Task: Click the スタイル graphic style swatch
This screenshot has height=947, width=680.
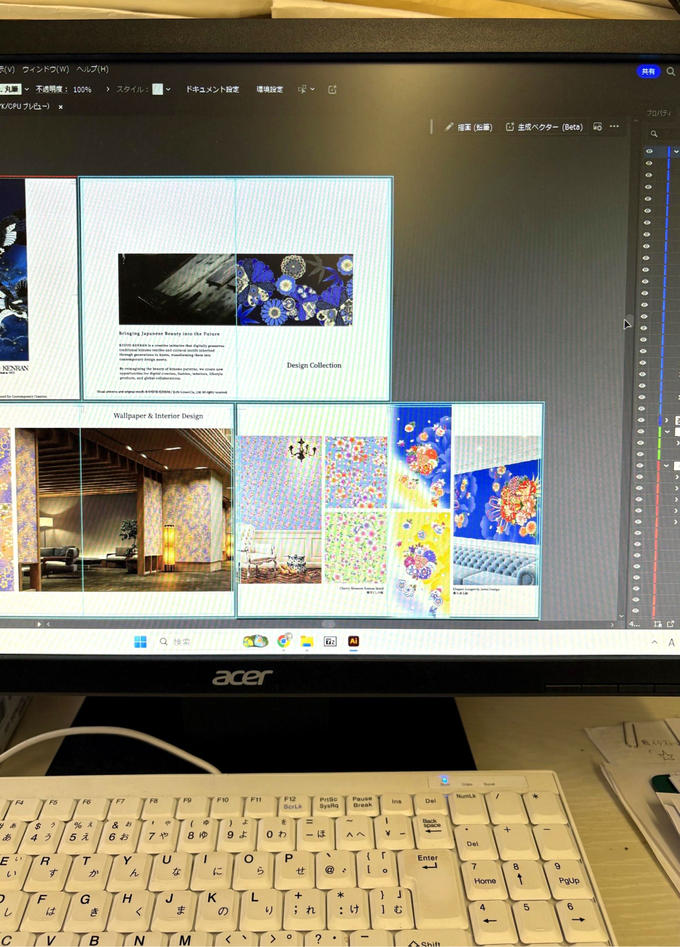Action: pos(158,89)
